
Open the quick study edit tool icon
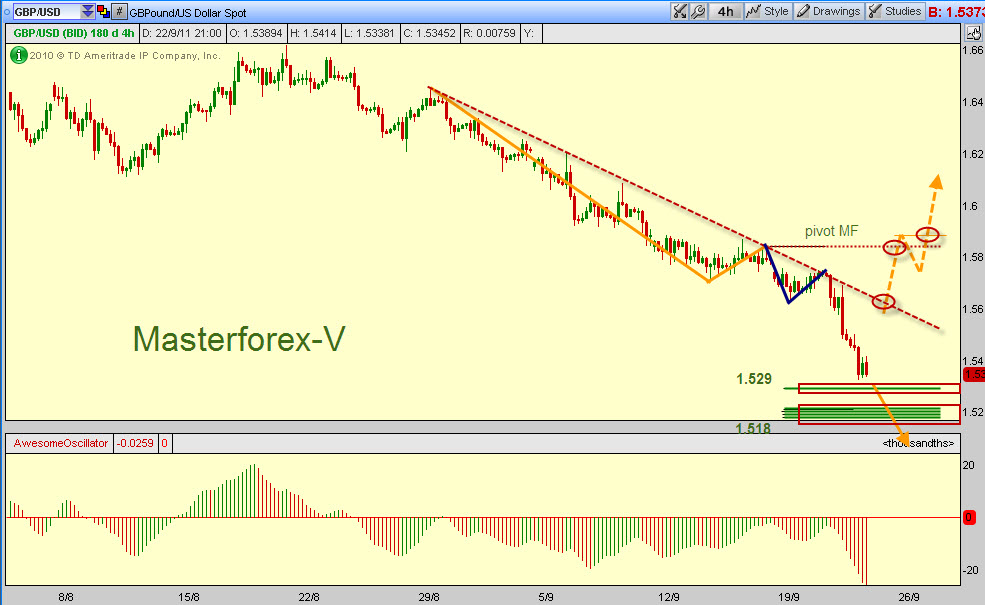[680, 11]
